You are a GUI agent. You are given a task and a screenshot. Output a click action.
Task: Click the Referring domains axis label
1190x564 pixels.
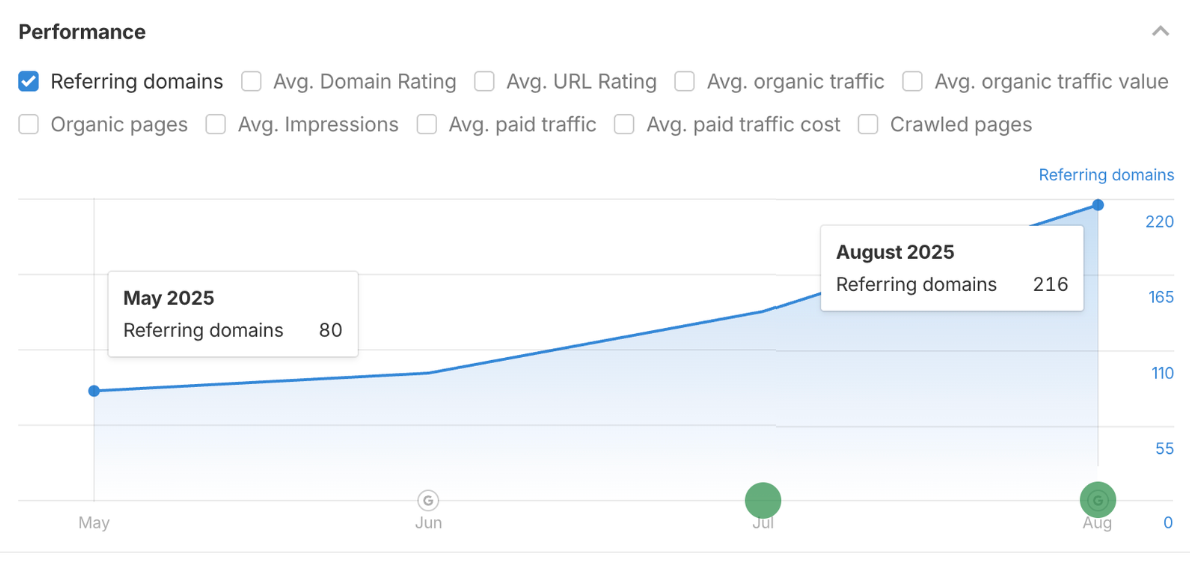[x=1106, y=175]
